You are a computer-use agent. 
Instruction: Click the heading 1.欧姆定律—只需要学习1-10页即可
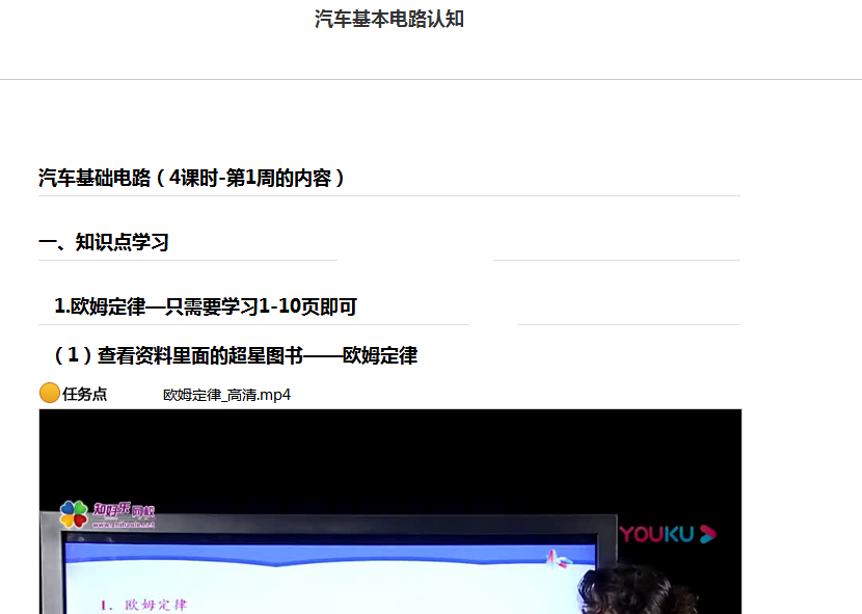205,306
